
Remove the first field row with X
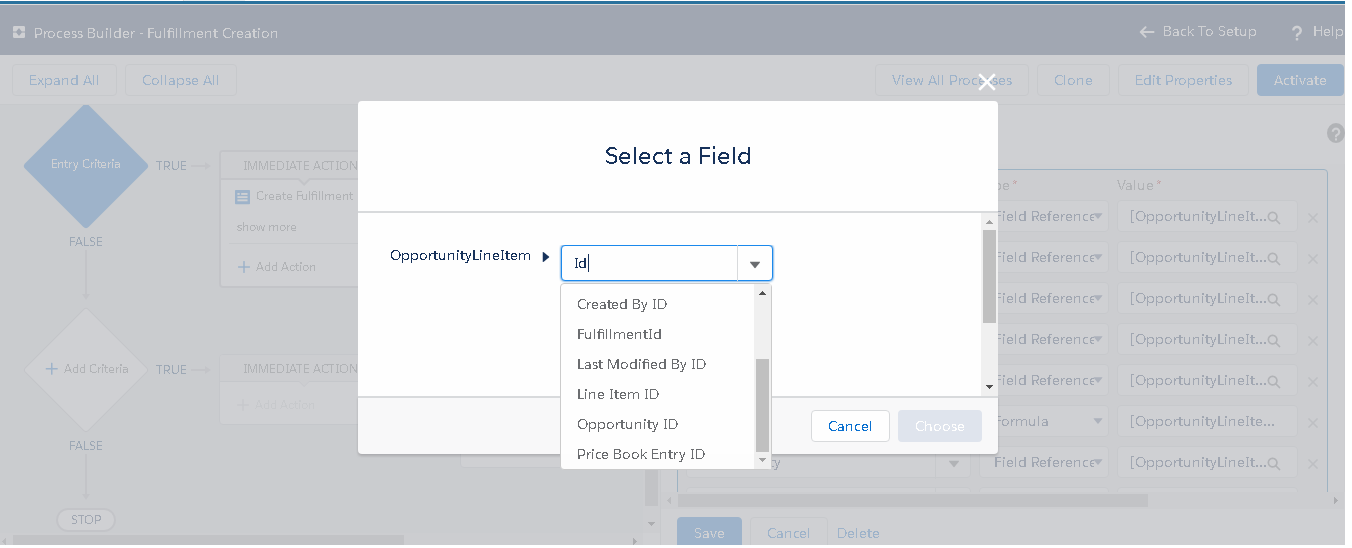(1313, 218)
